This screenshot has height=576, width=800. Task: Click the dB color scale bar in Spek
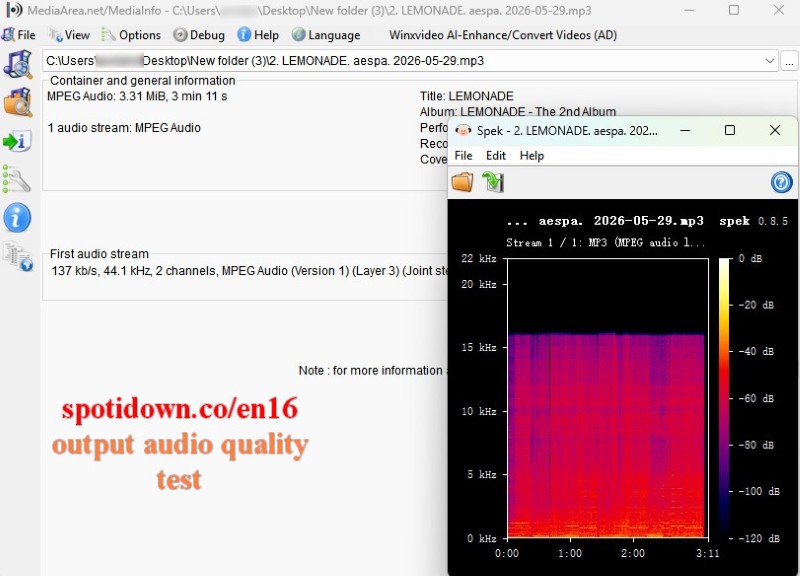[x=724, y=398]
